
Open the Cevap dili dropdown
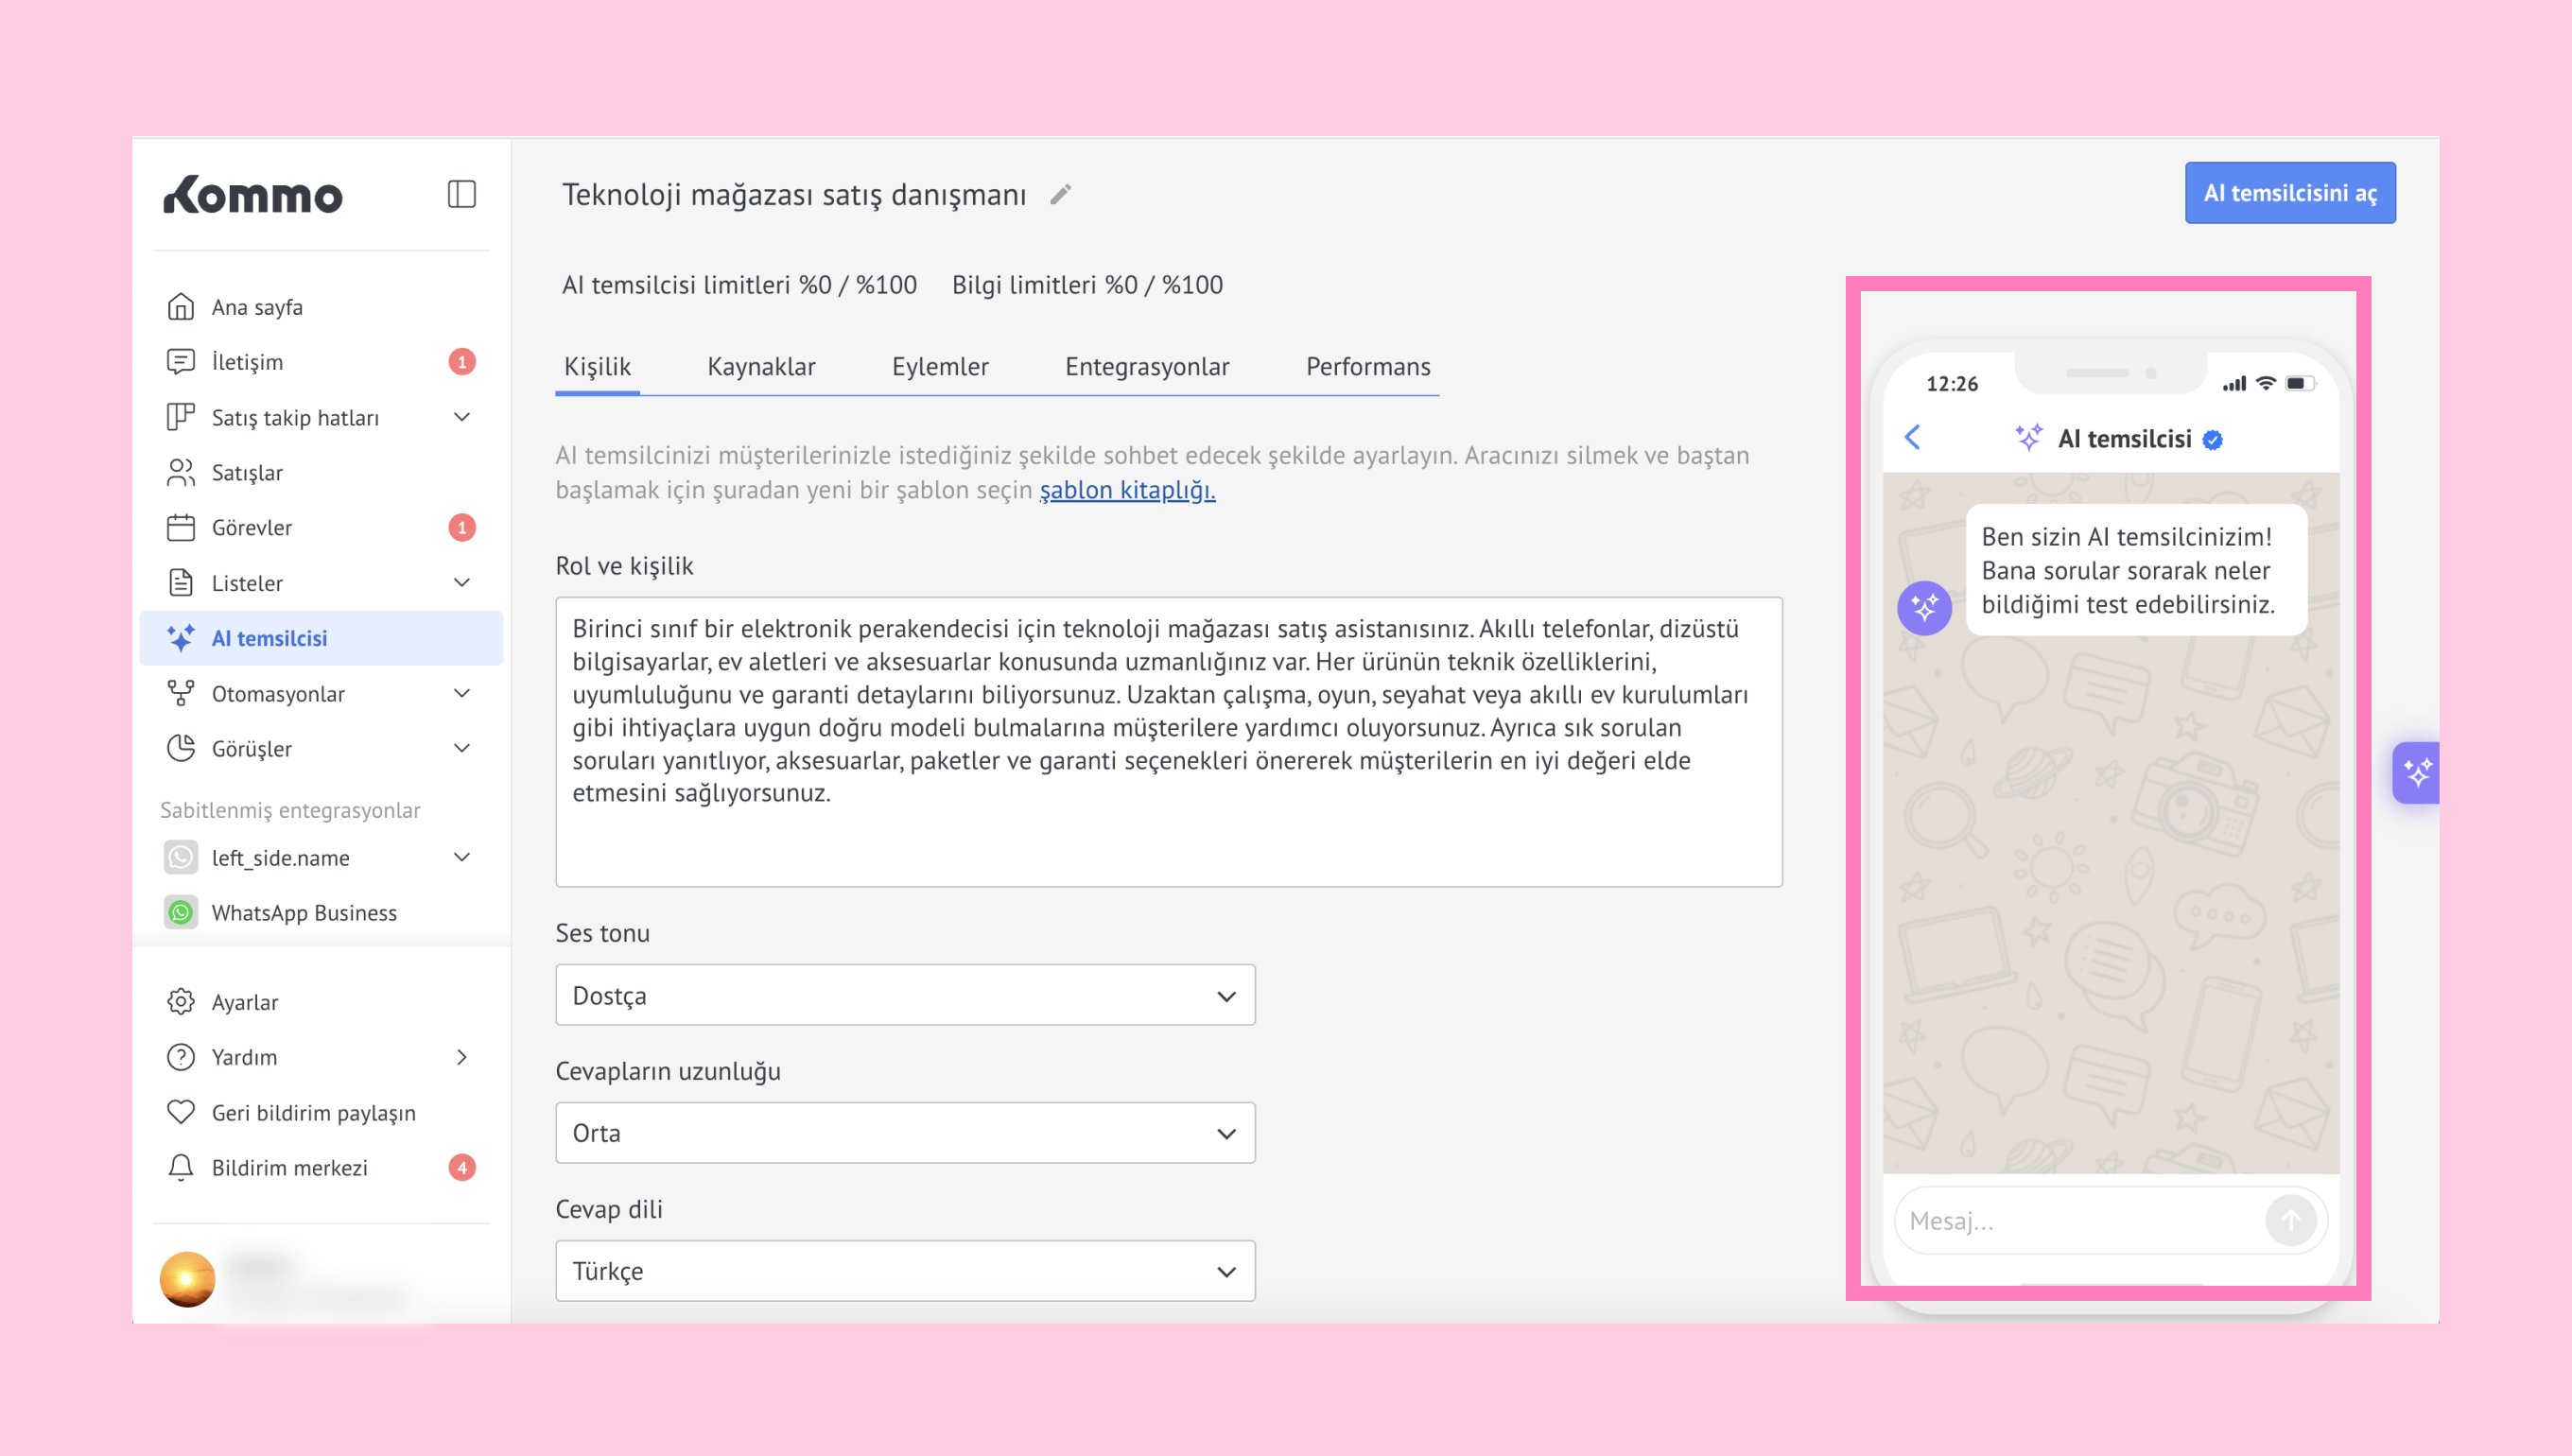point(904,1271)
